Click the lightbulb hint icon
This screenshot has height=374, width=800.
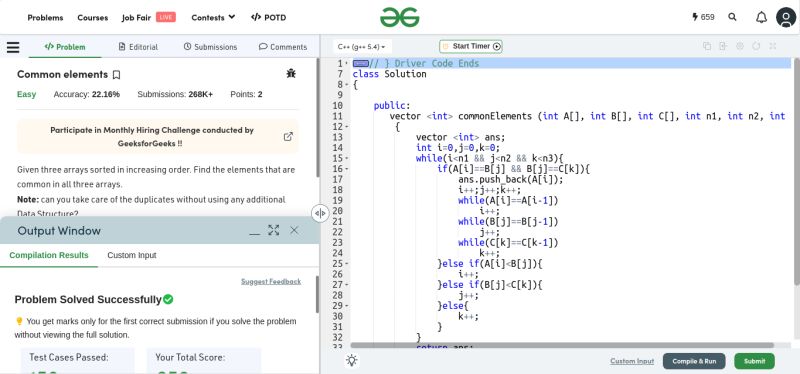352,360
